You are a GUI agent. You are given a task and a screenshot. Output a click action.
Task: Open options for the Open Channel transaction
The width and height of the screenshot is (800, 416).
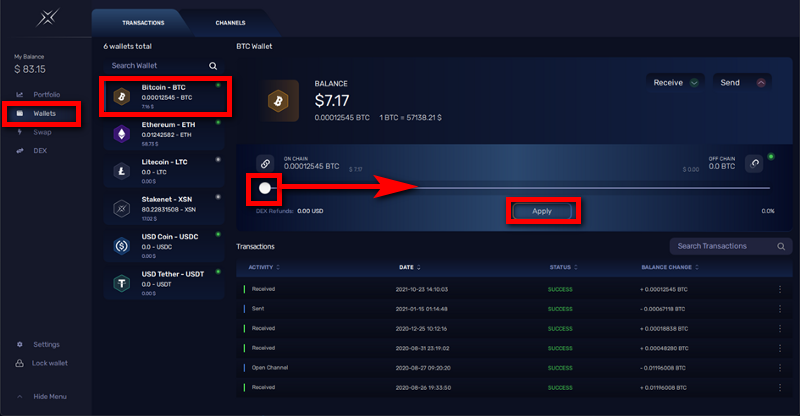780,368
